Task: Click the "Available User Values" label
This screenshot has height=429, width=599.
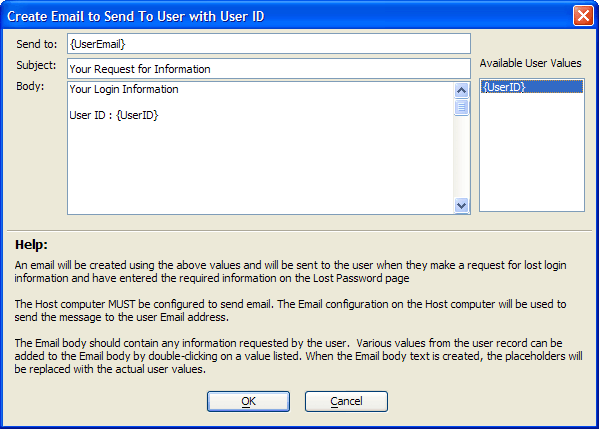Action: tap(531, 63)
